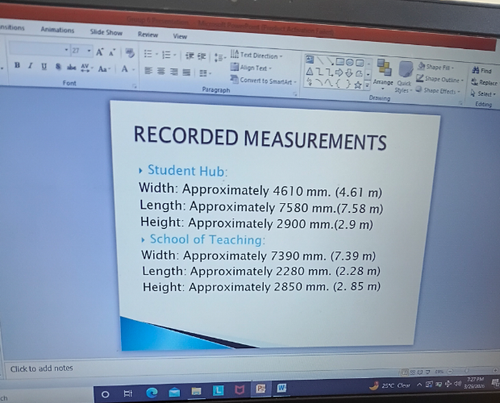Open the Paragraph dialog launcher
Viewport: 500px width, 403px height.
click(295, 94)
